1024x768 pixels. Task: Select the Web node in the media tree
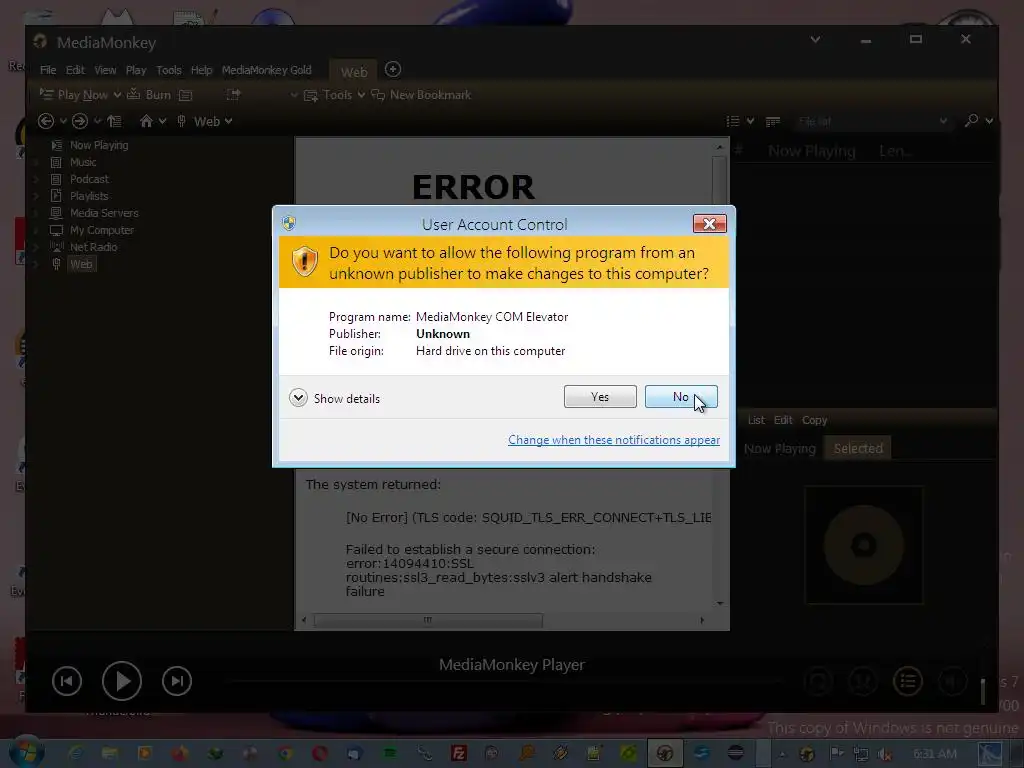click(x=81, y=264)
